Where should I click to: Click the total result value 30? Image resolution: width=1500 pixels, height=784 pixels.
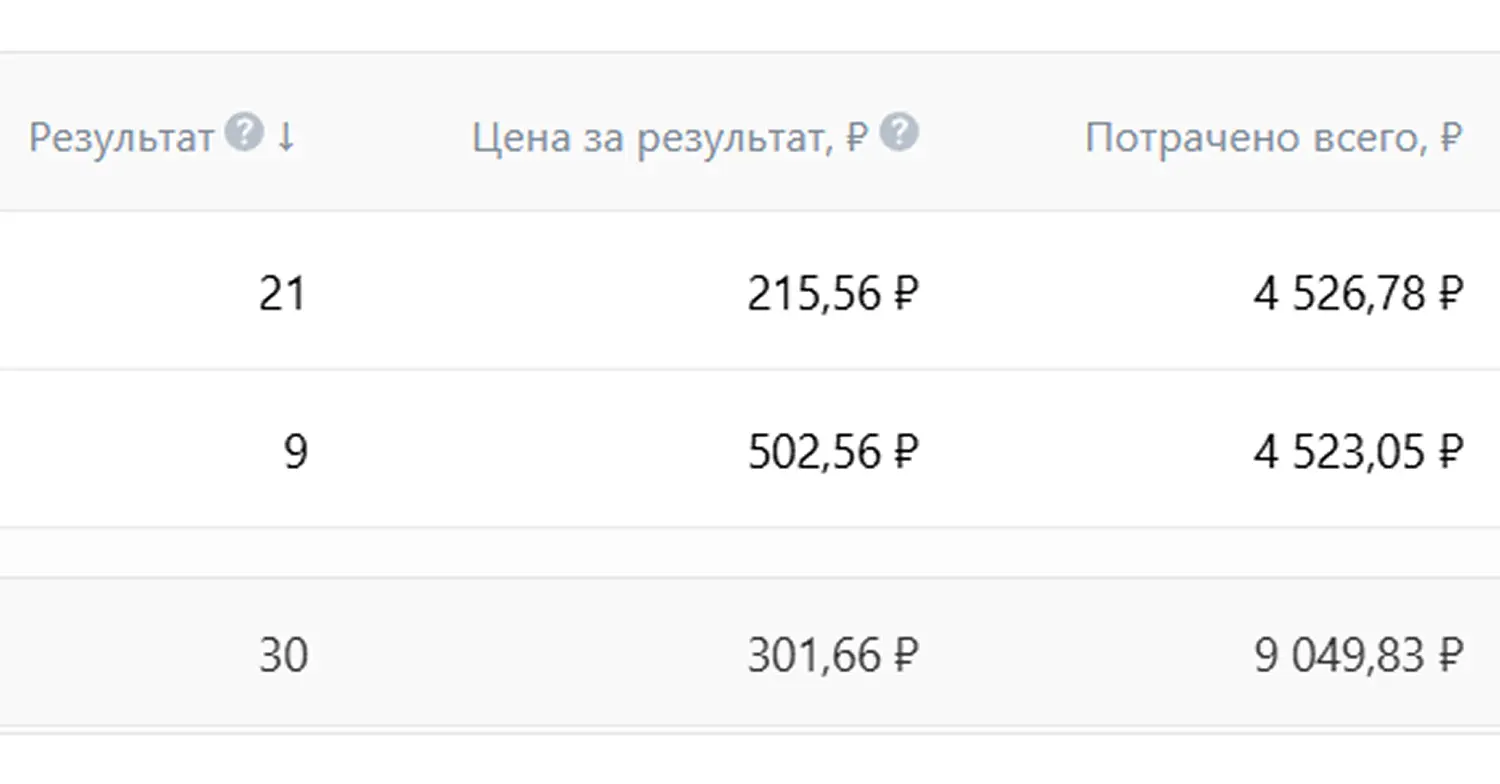coord(283,656)
